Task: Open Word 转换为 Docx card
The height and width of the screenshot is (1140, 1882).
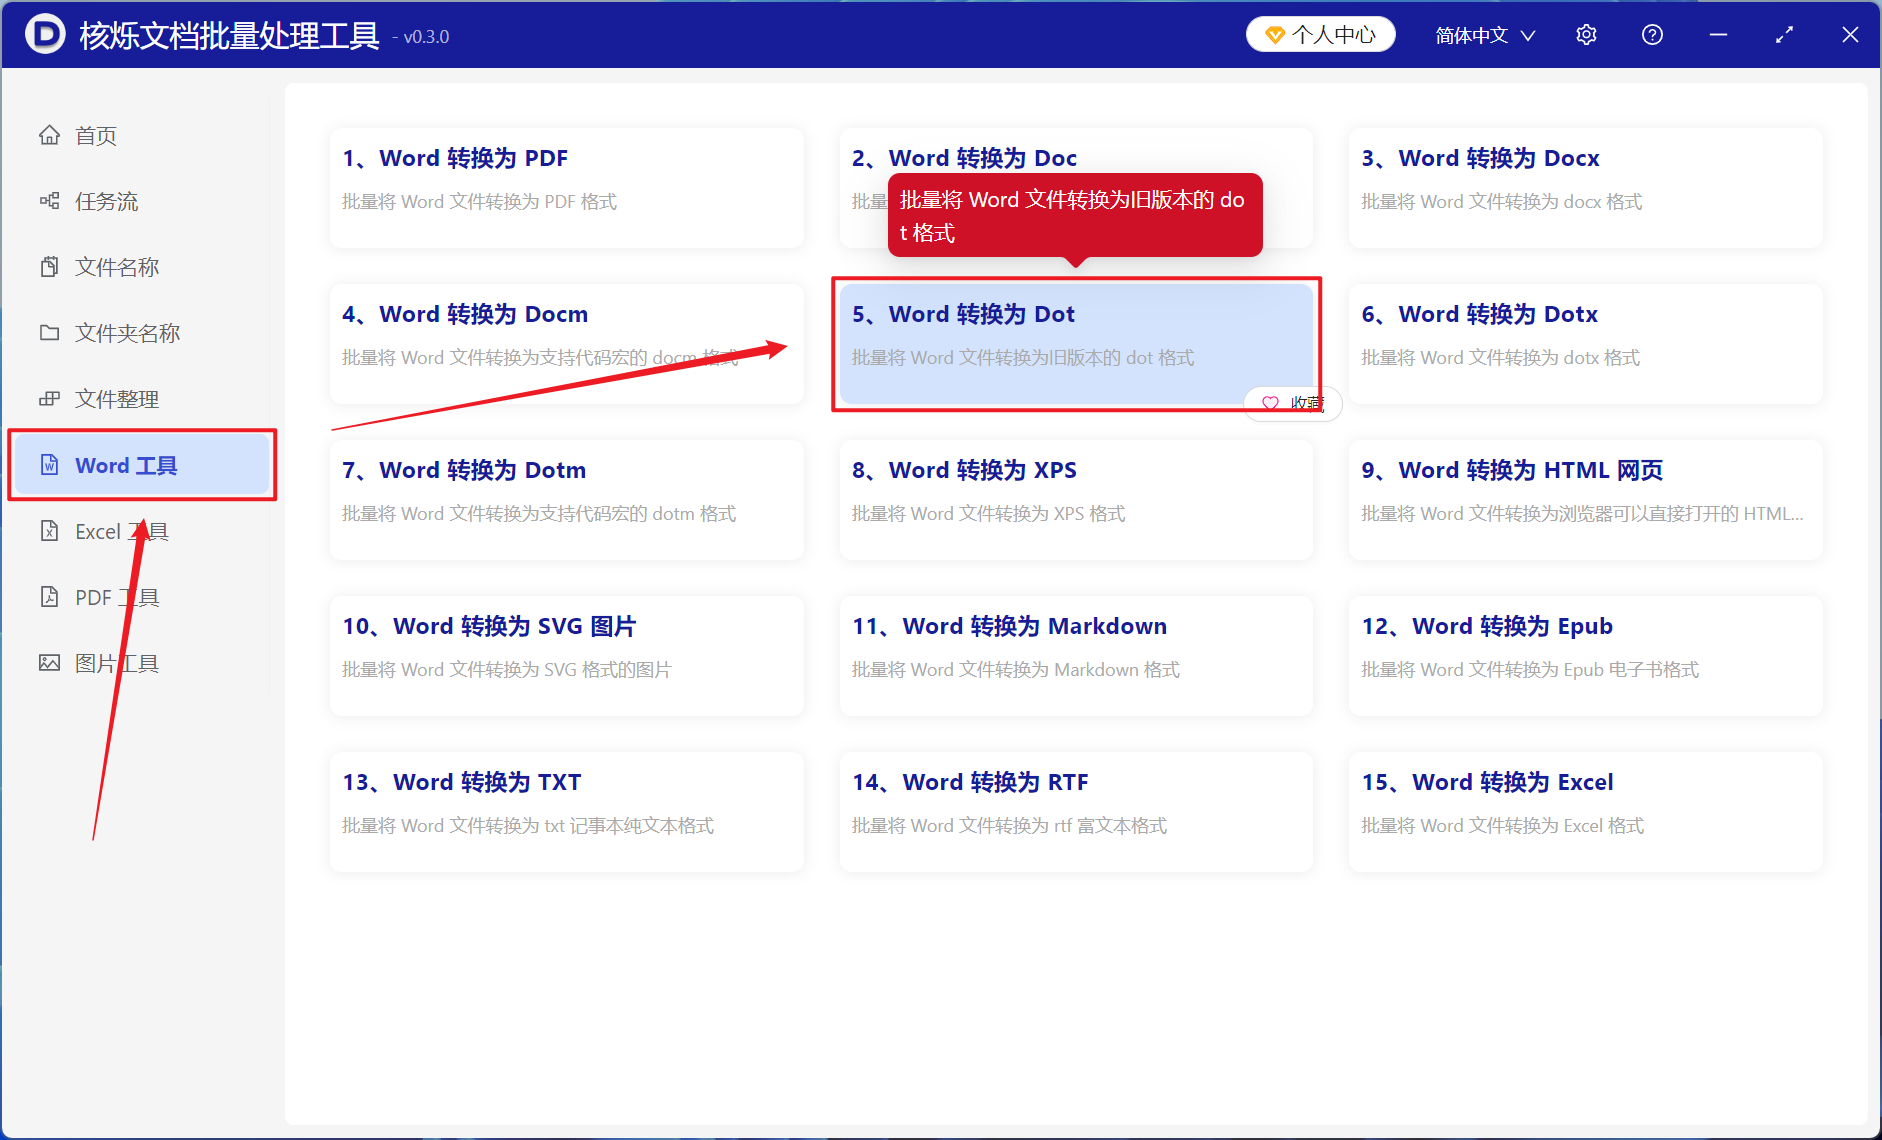Action: (1585, 187)
